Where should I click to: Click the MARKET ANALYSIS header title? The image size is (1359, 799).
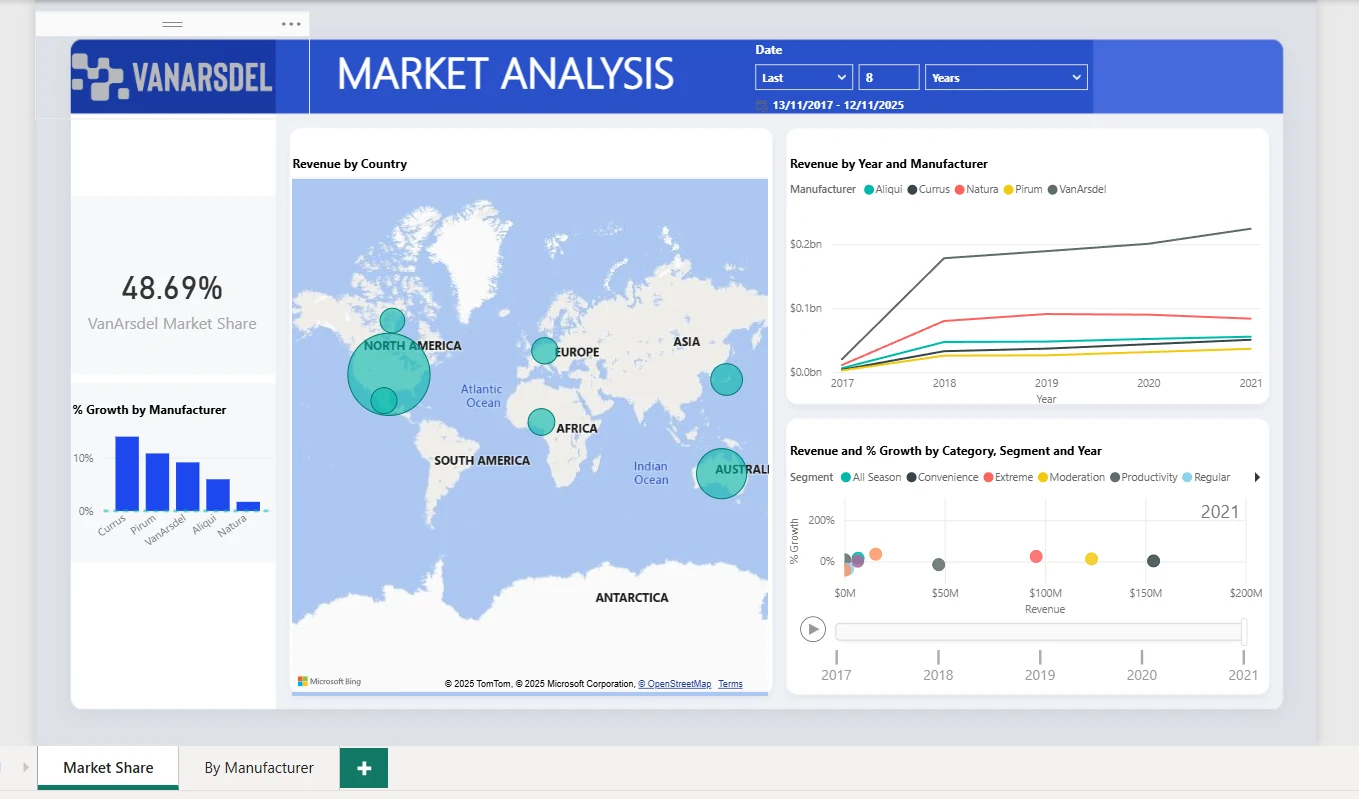point(505,74)
